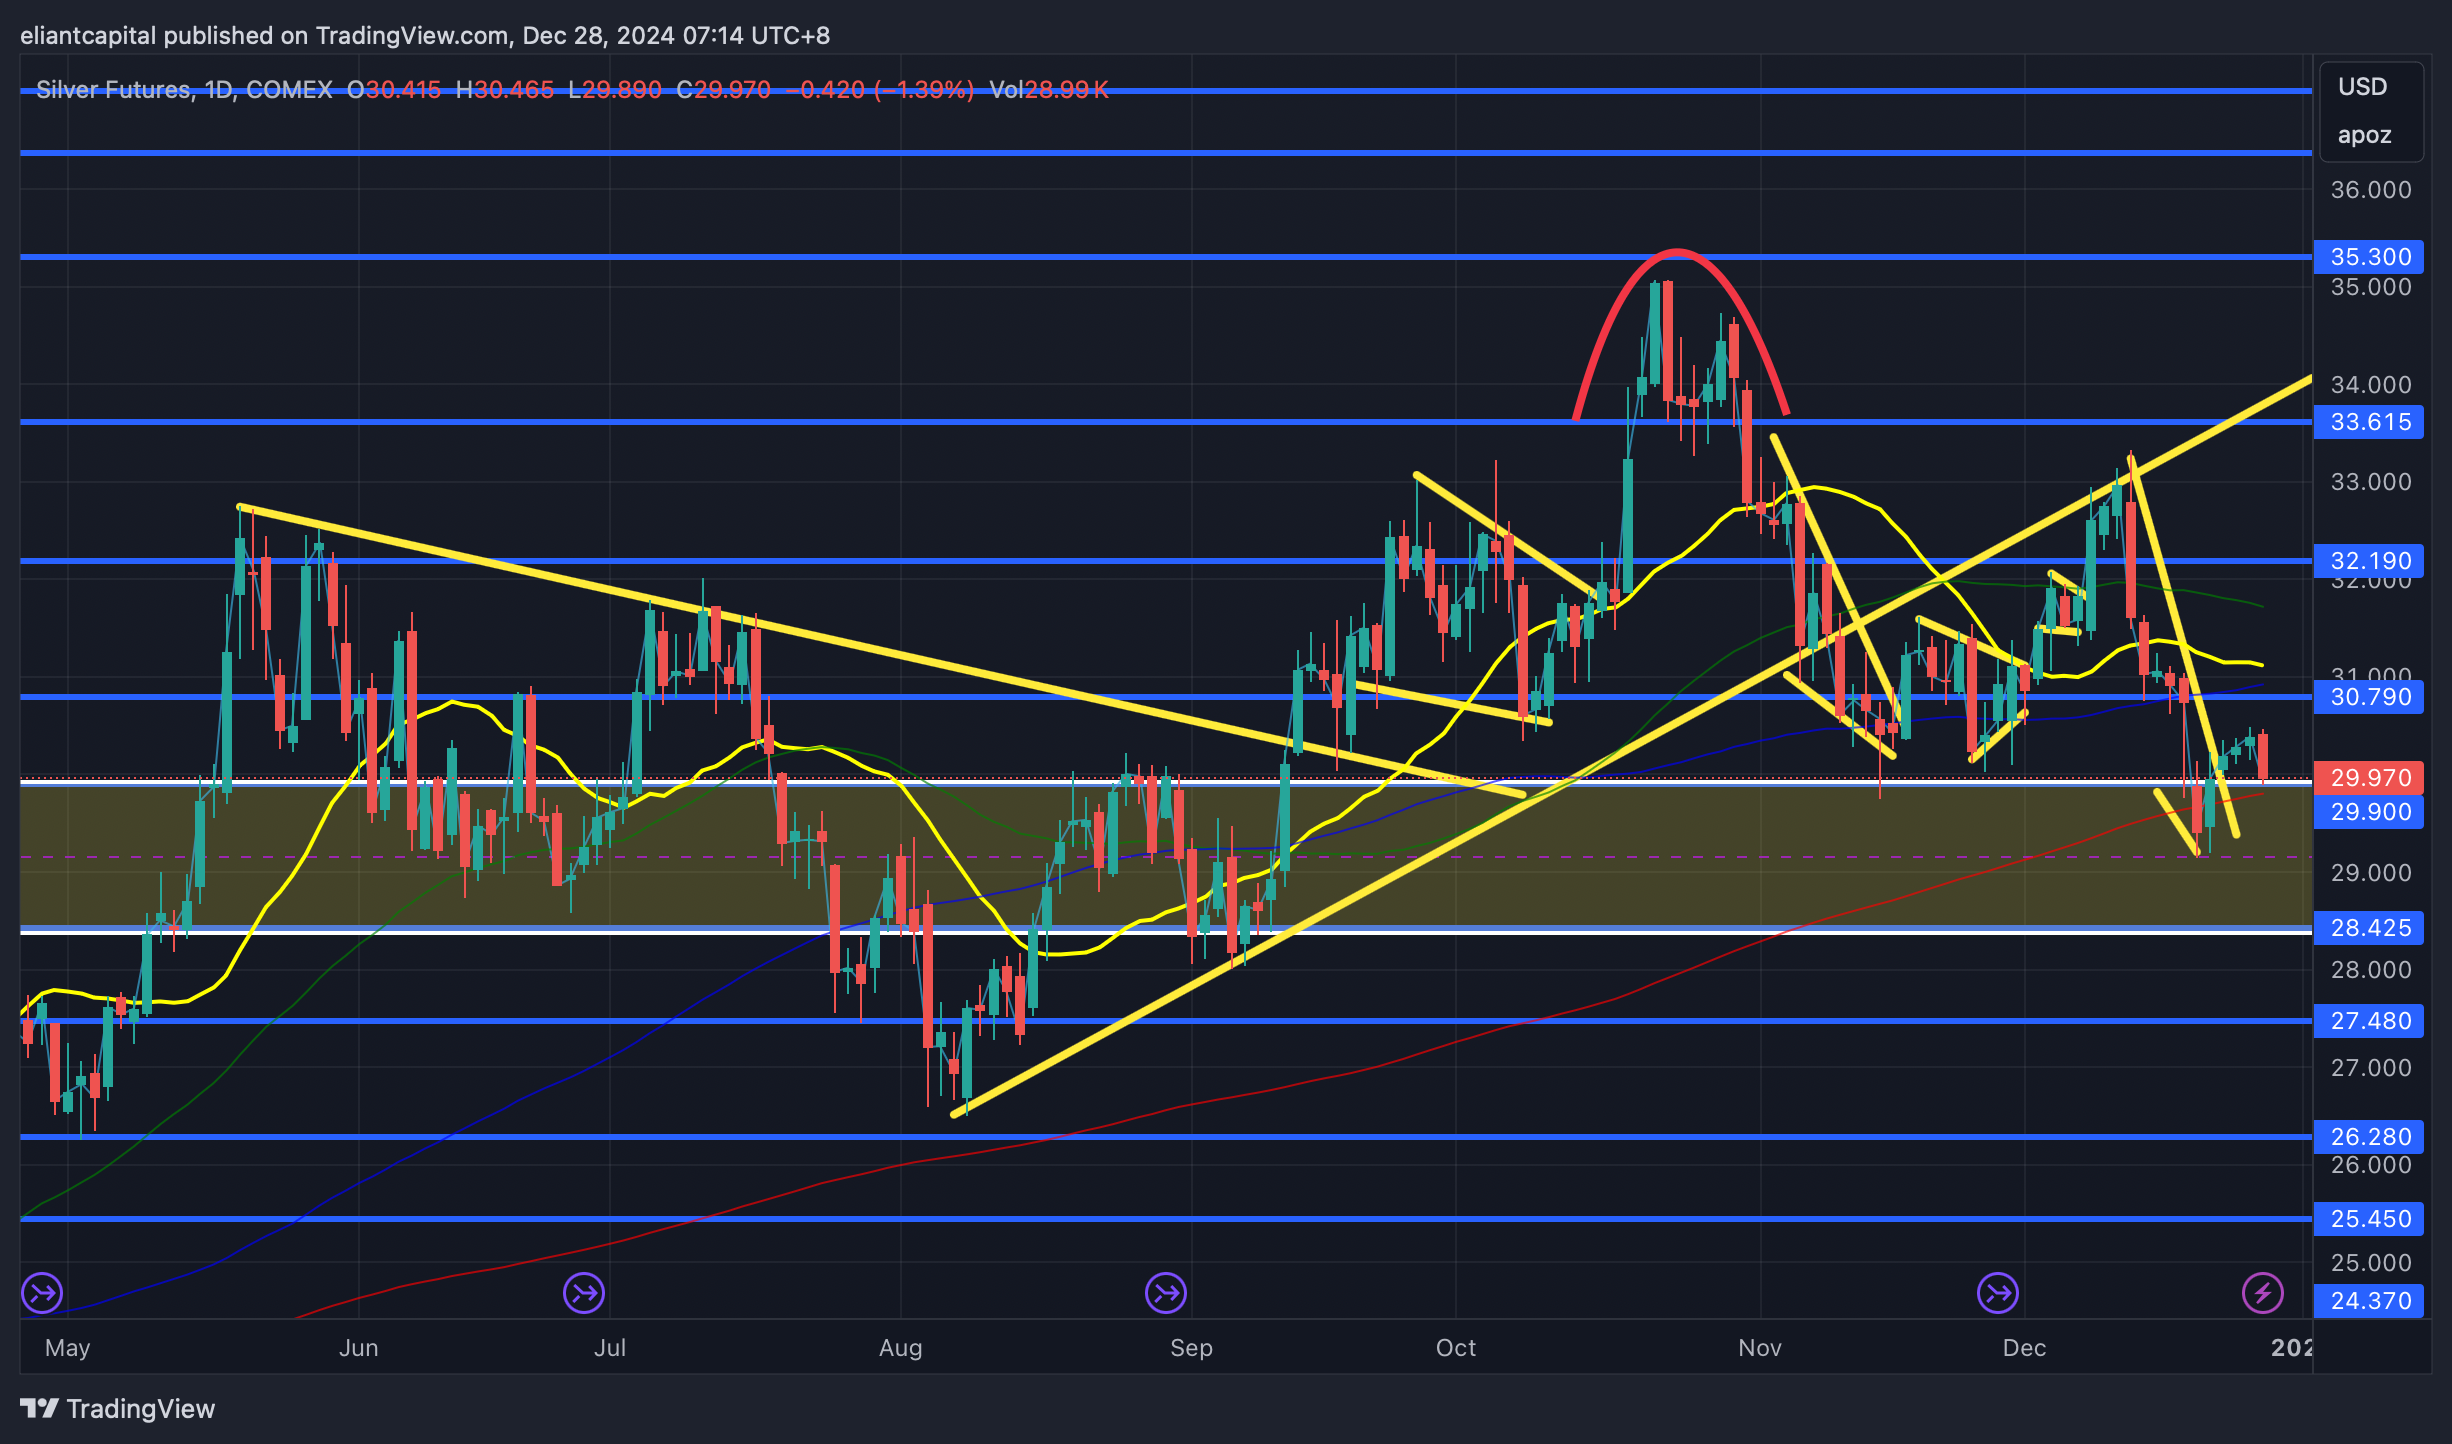
Task: Click the purple event icon before December
Action: (x=1997, y=1293)
